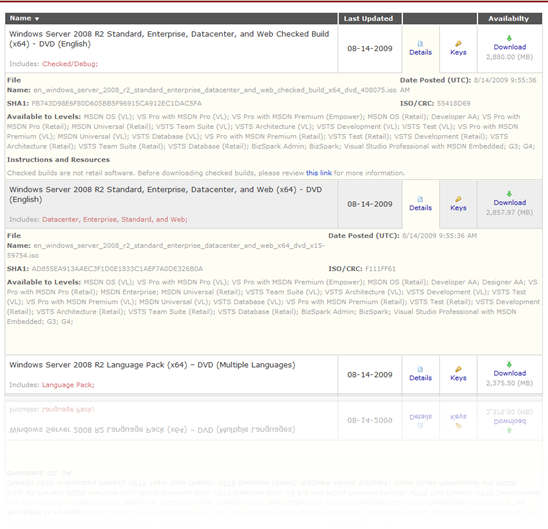Sort by the Name column arrow
Screen dimensions: 548x529
(x=37, y=19)
